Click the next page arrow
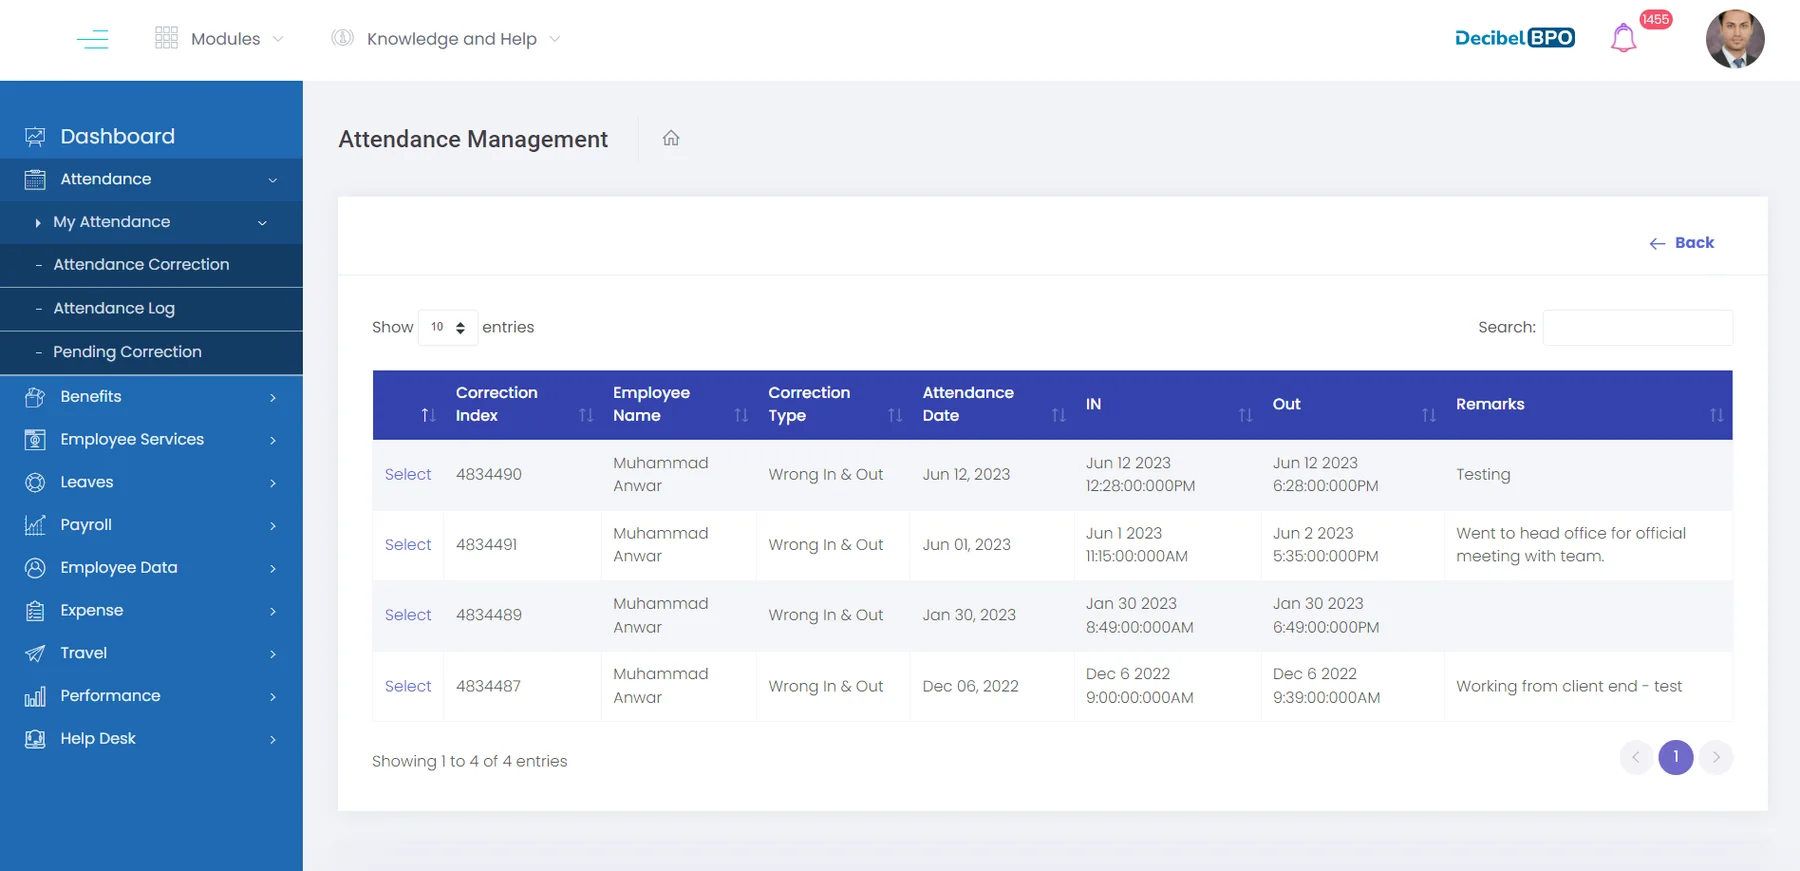The image size is (1800, 871). pyautogui.click(x=1716, y=757)
